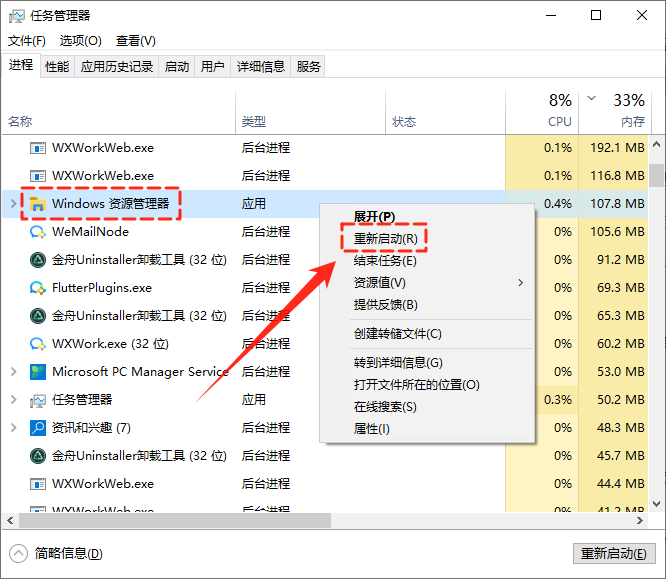Click the vertical scrollbar down arrow

pyautogui.click(x=657, y=504)
